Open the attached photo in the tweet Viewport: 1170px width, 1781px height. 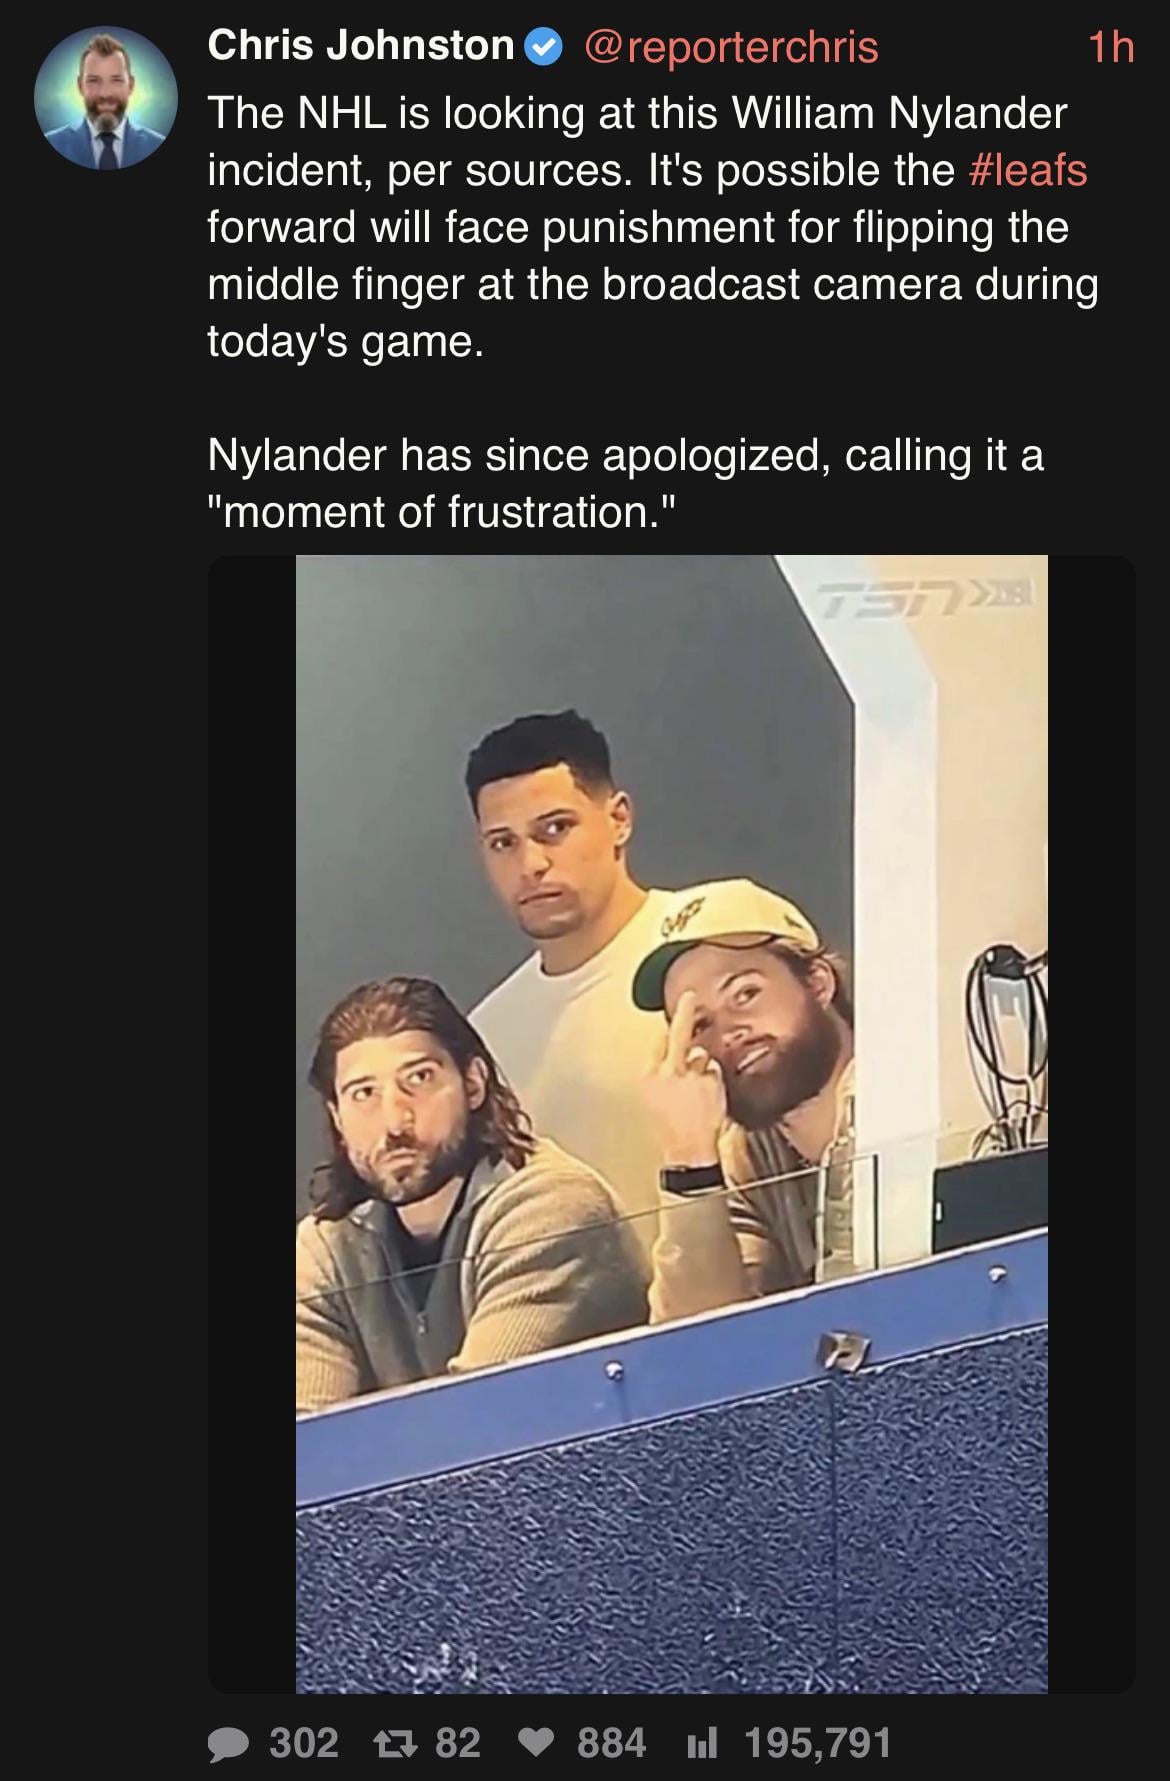672,1124
